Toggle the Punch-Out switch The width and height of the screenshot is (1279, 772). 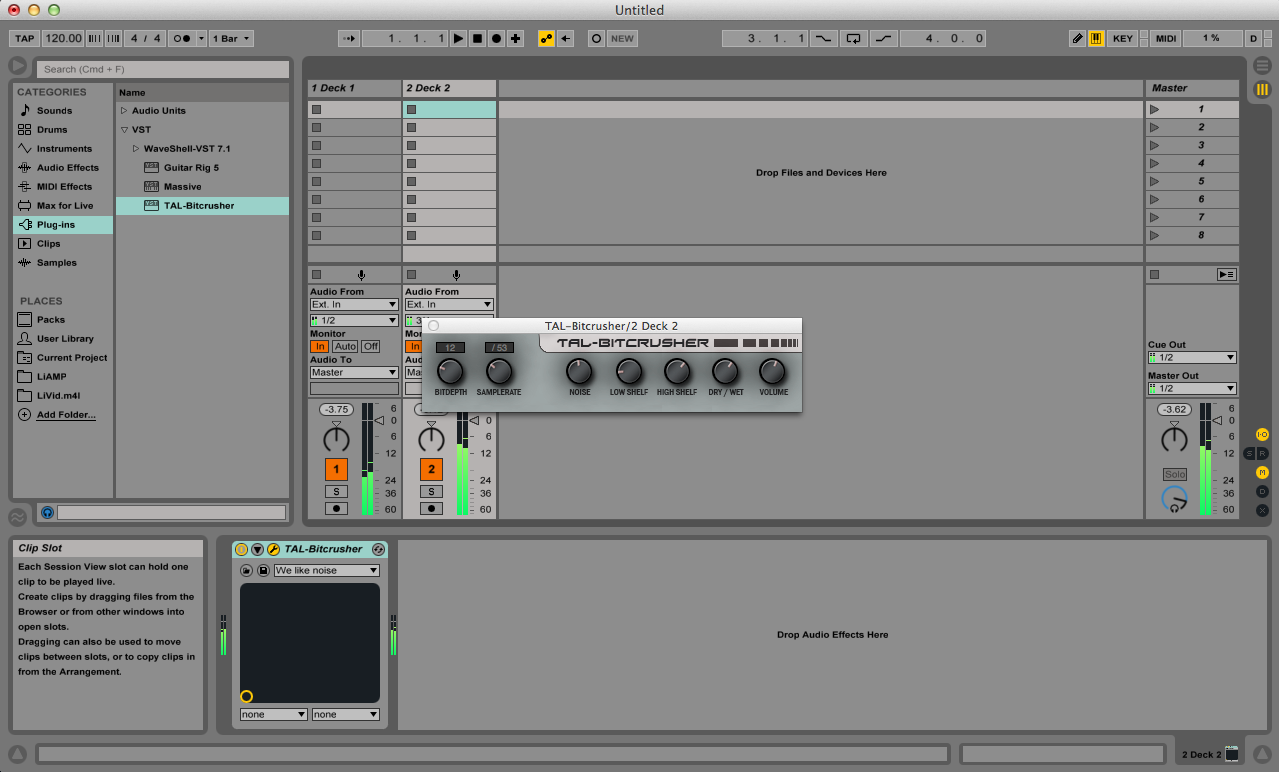(x=884, y=38)
